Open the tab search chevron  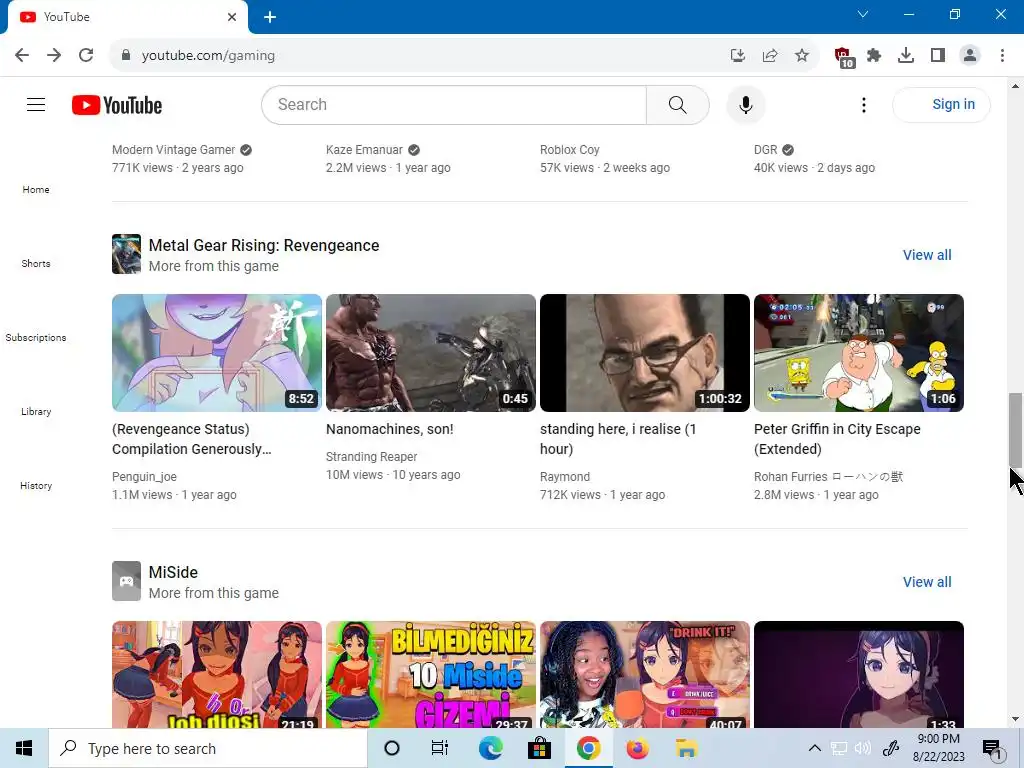863,14
